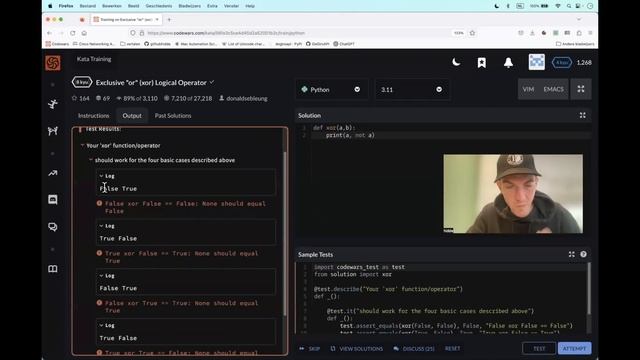The height and width of the screenshot is (360, 640).
Task: Open the Bewerken menu
Action: click(111, 6)
